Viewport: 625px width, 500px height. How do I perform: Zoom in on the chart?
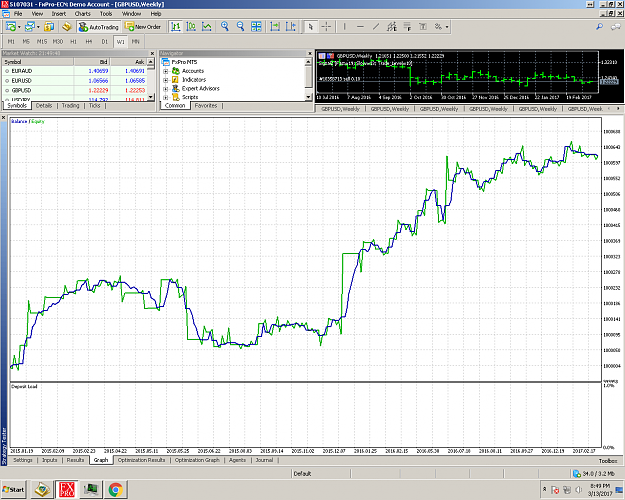225,27
